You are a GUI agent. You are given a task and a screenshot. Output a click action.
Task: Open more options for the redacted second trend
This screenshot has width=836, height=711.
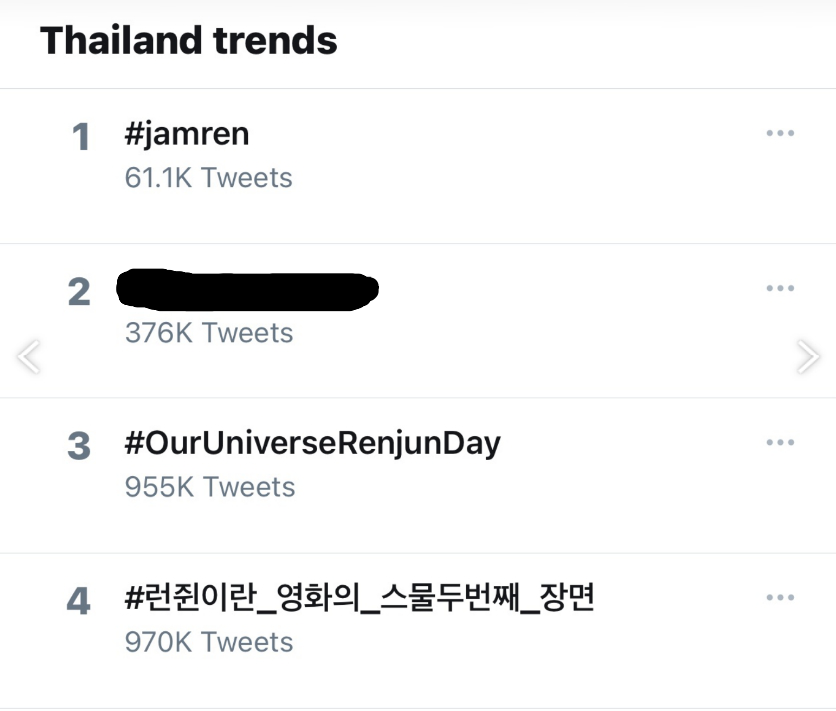pyautogui.click(x=779, y=288)
